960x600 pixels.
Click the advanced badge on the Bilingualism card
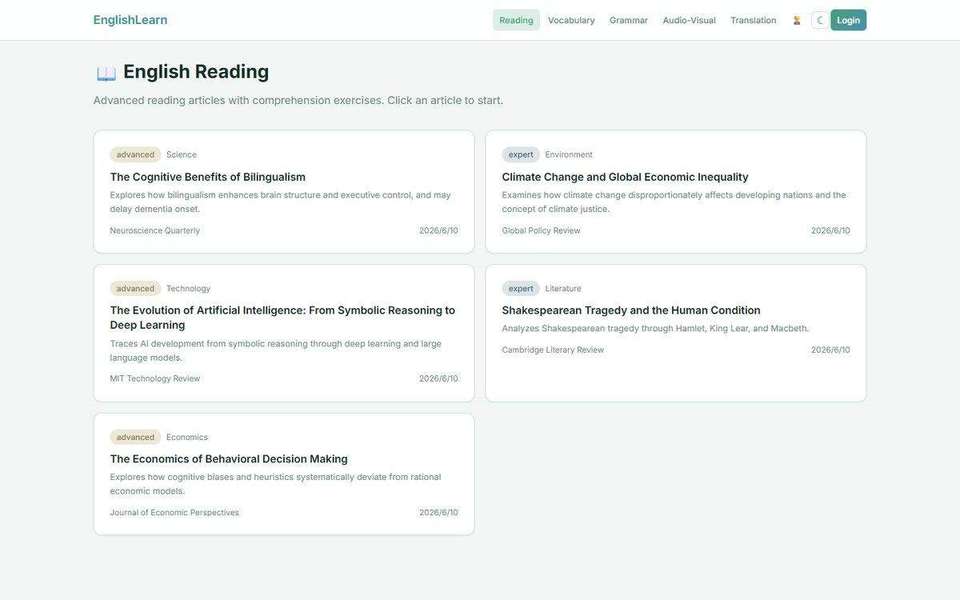(135, 154)
